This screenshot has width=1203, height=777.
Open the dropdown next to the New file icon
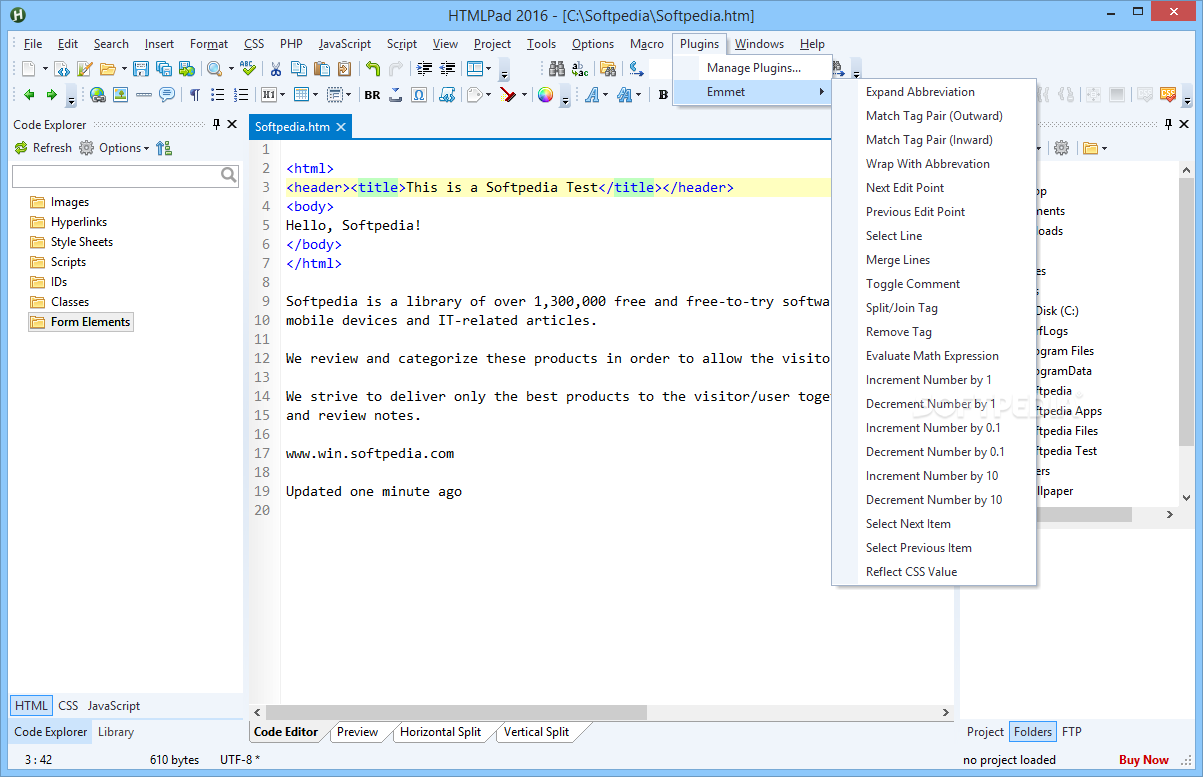45,69
